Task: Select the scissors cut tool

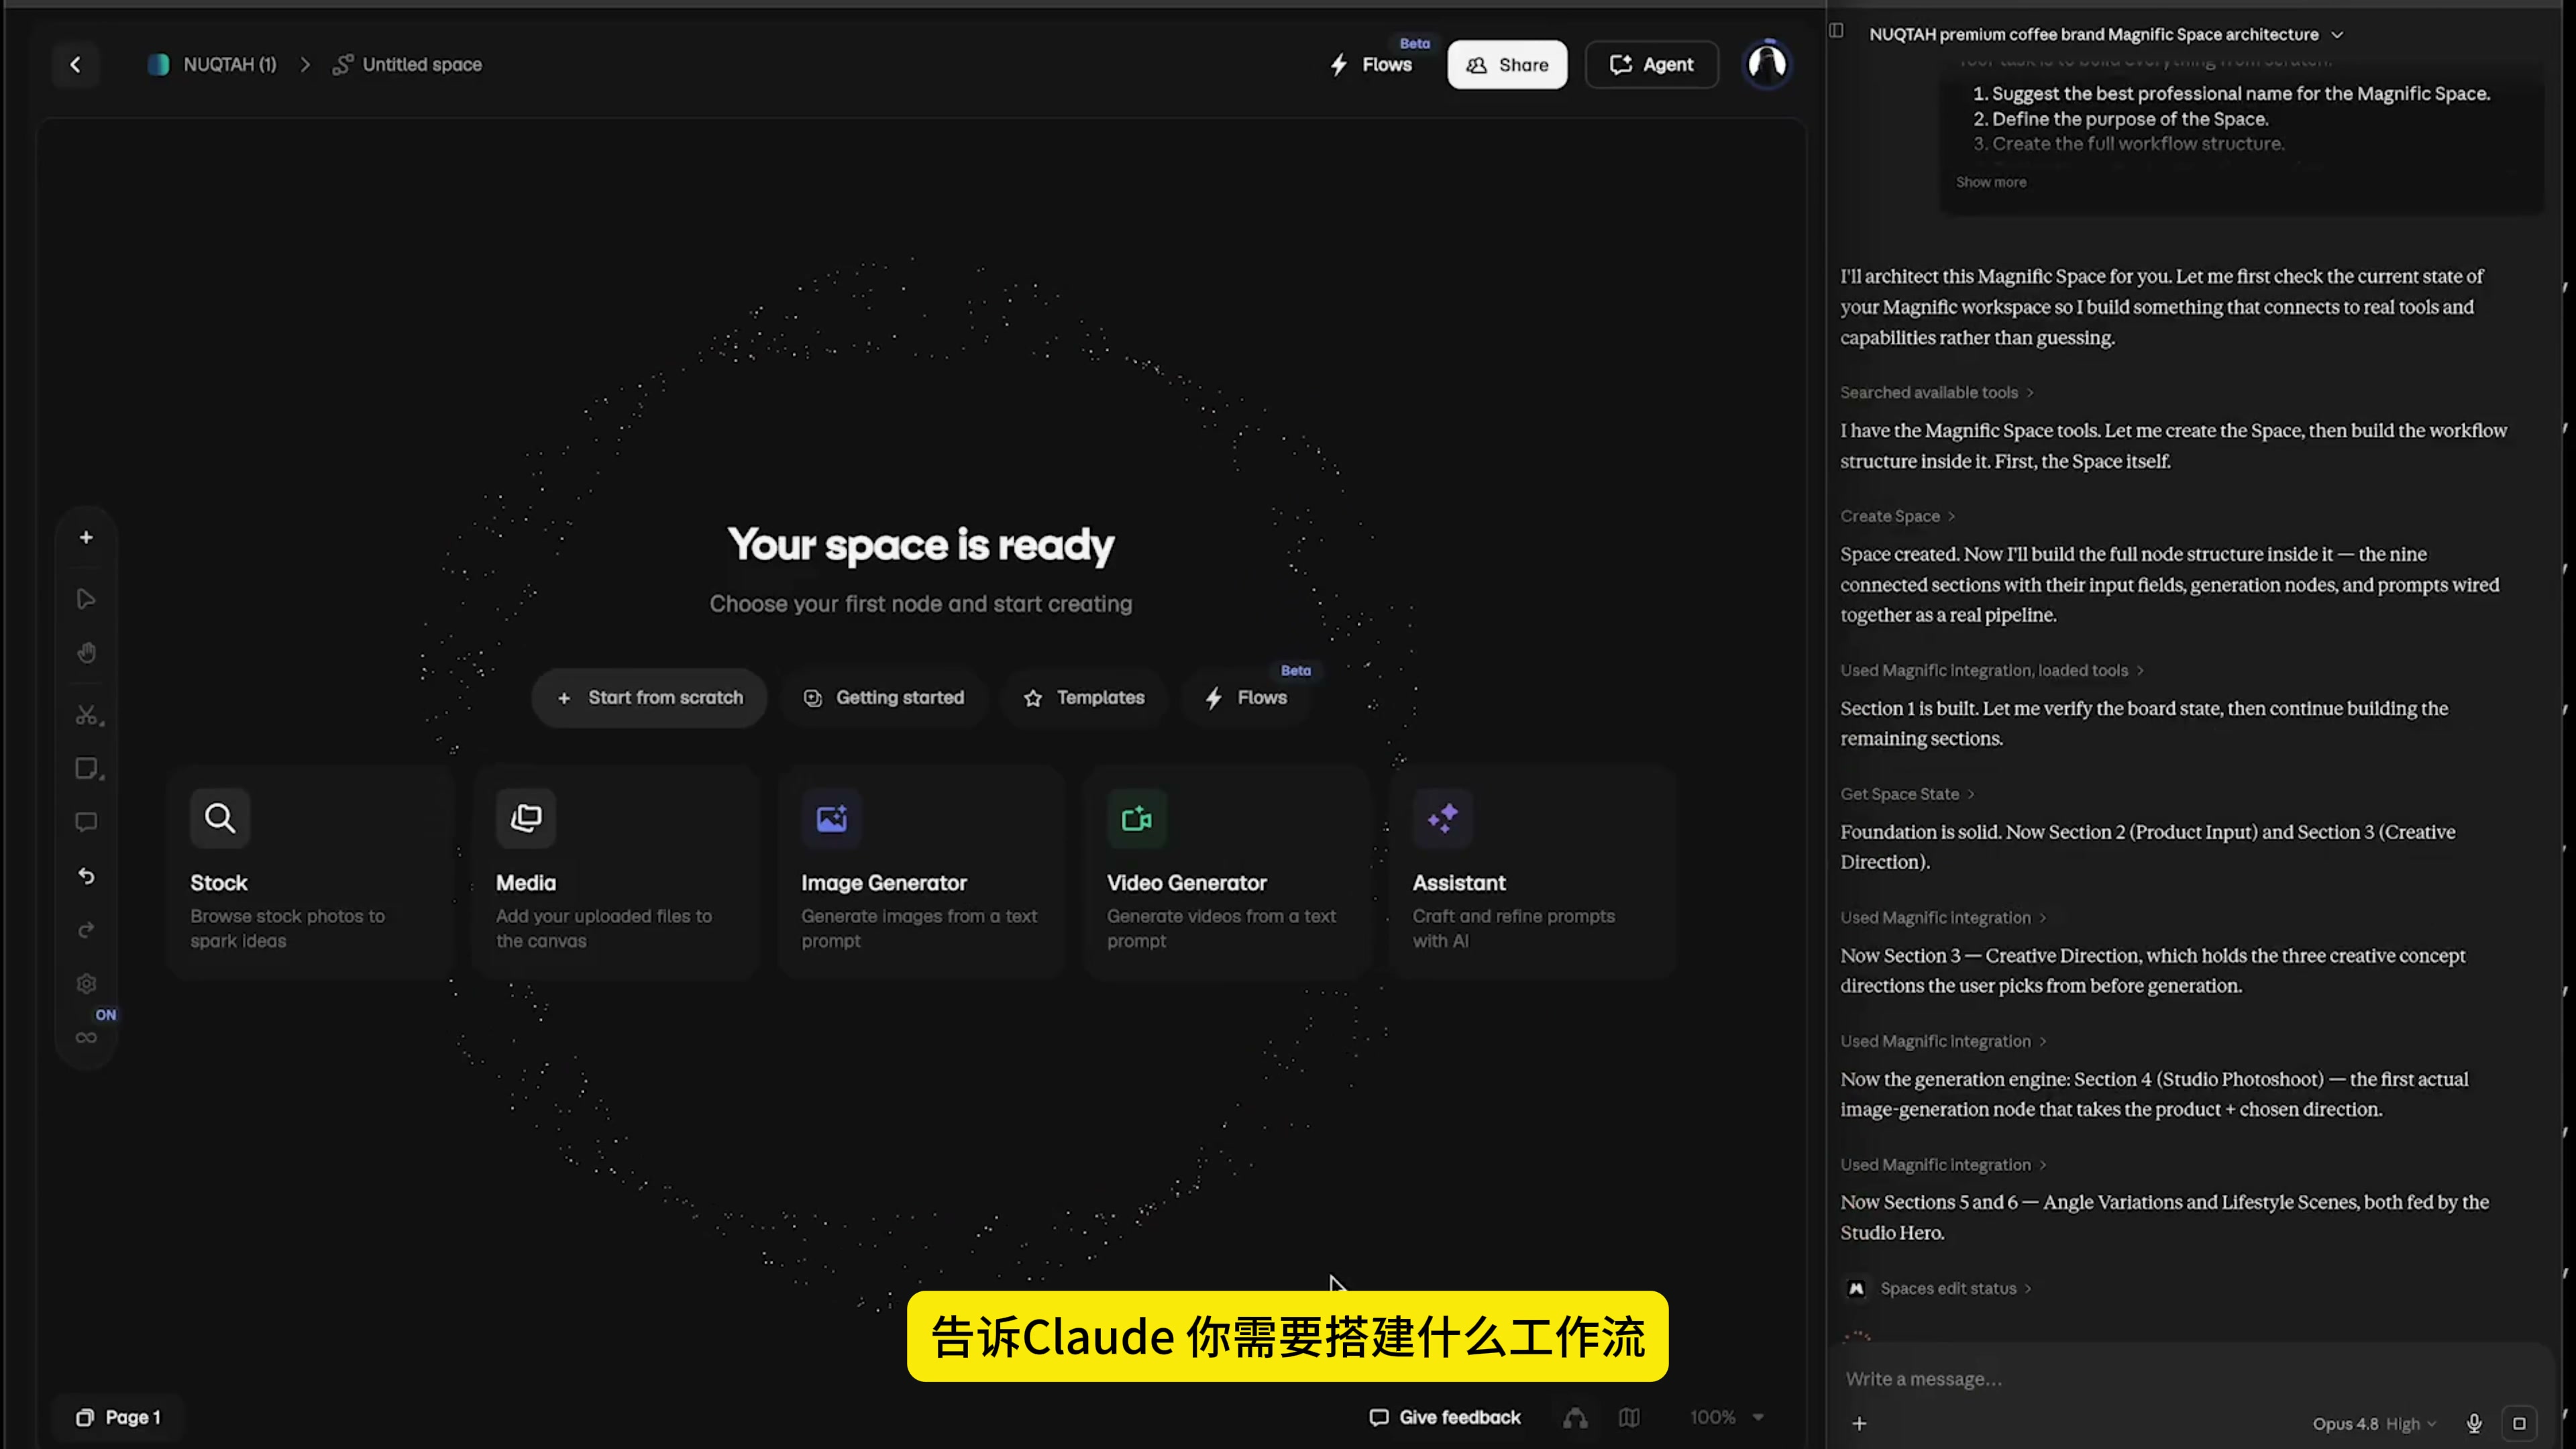Action: 88,716
